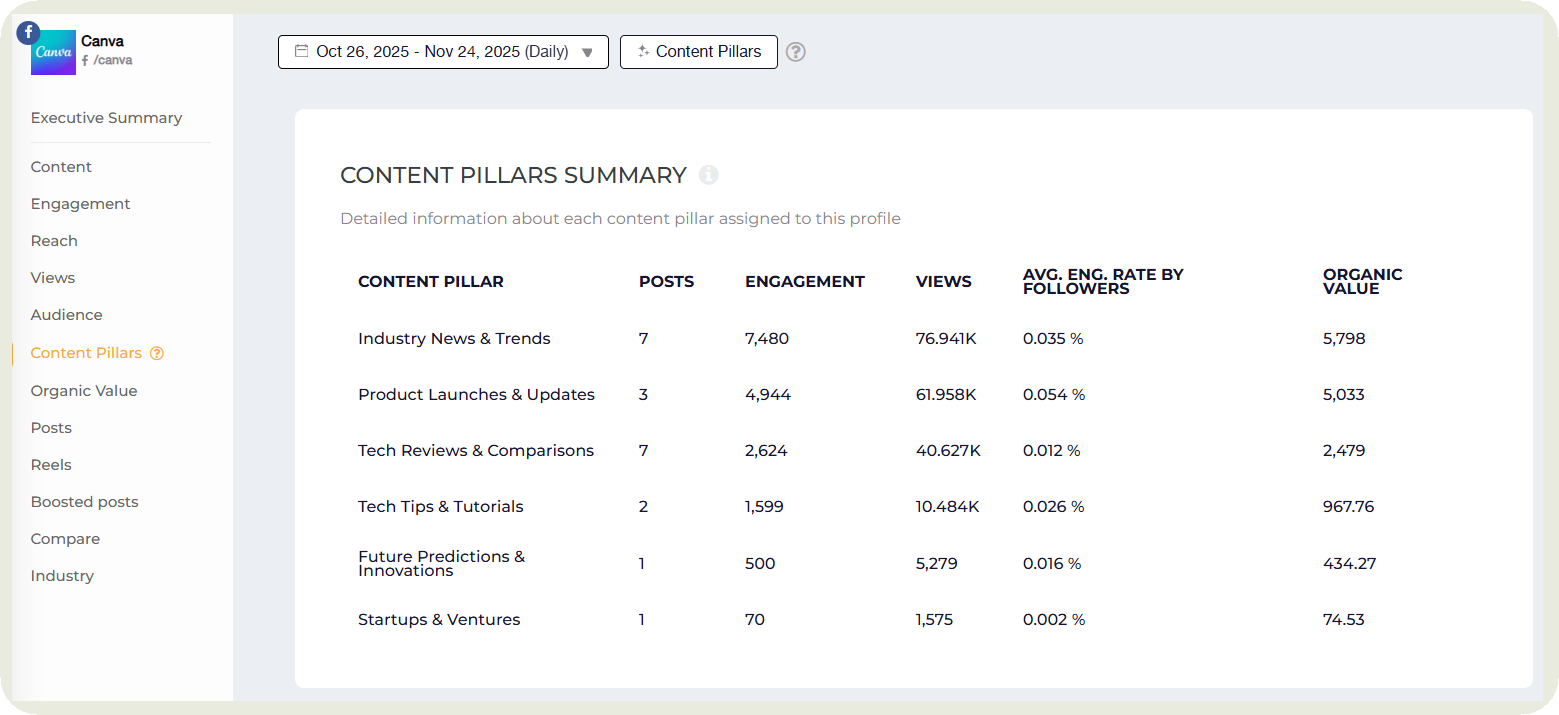Open the Oct 26 - Nov 24 date picker

[443, 51]
